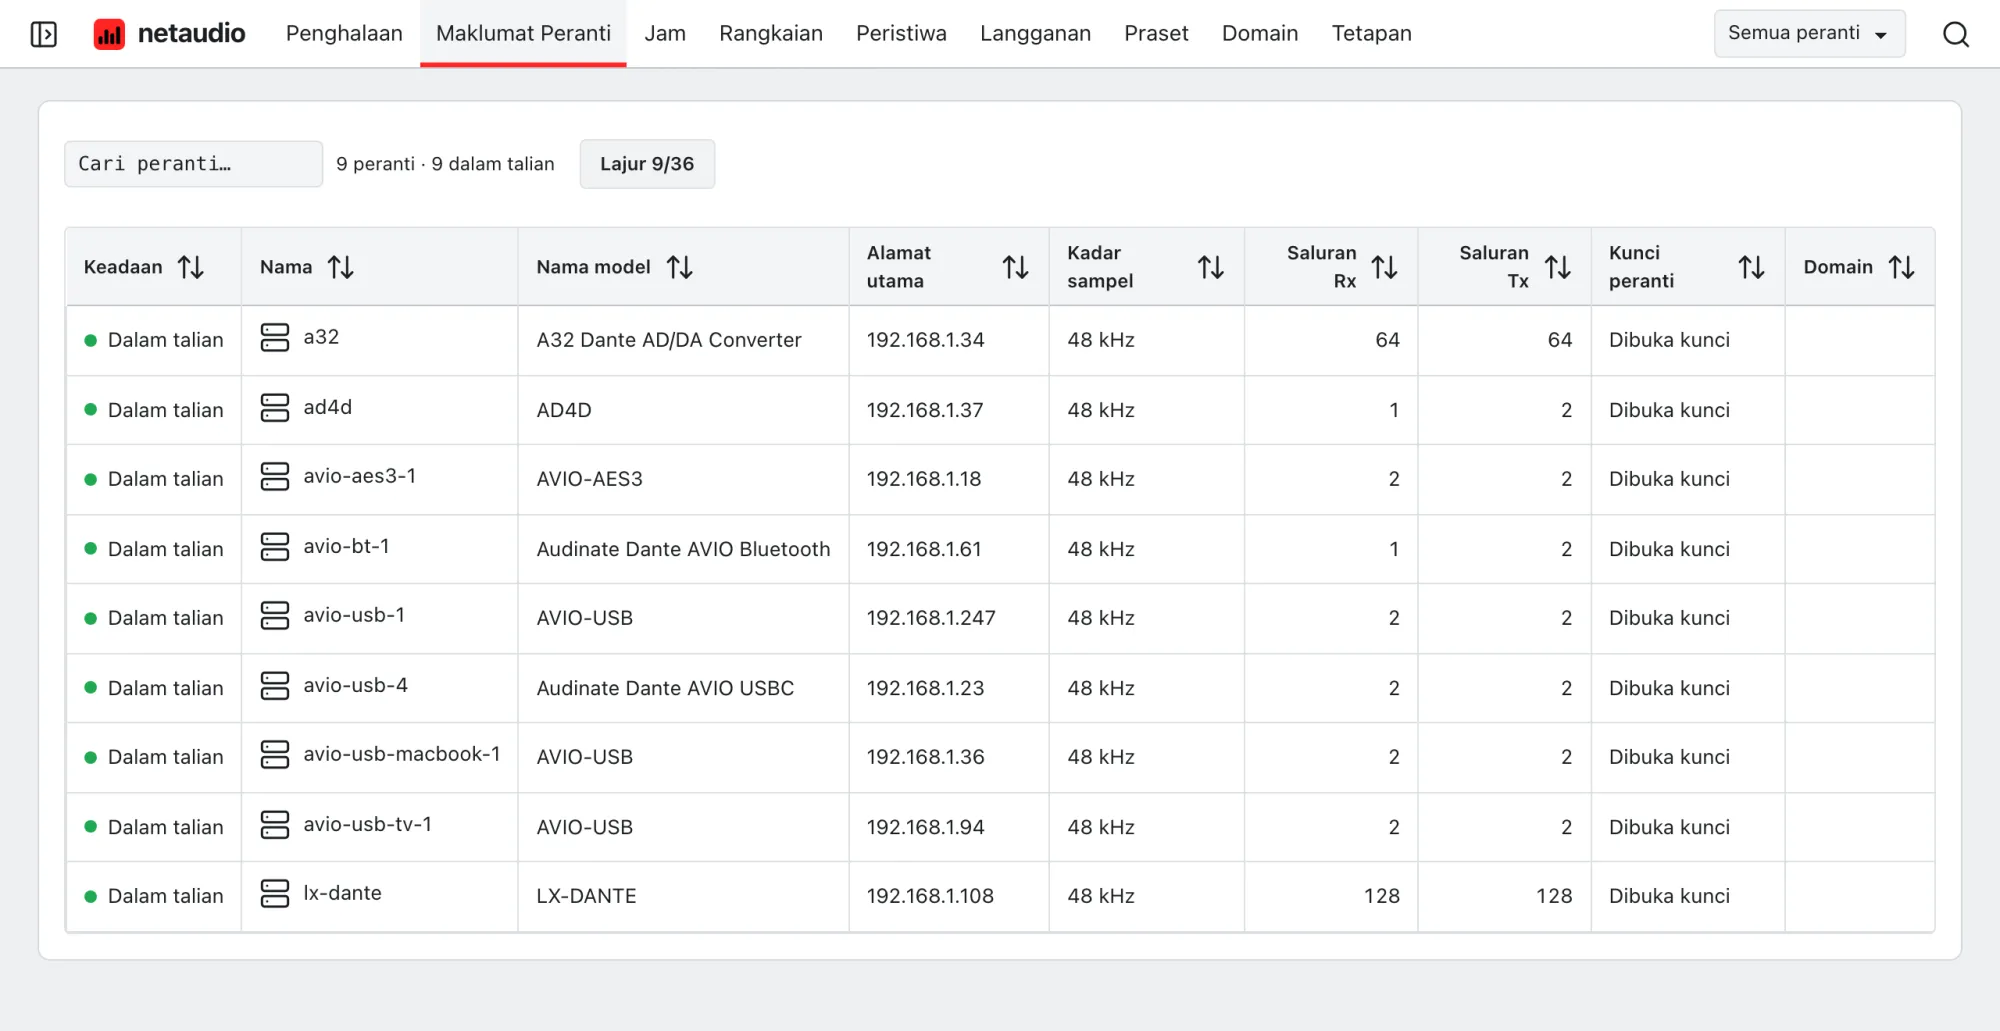Sort by Kadar sampel column arrows
This screenshot has height=1031, width=2000.
pos(1211,267)
